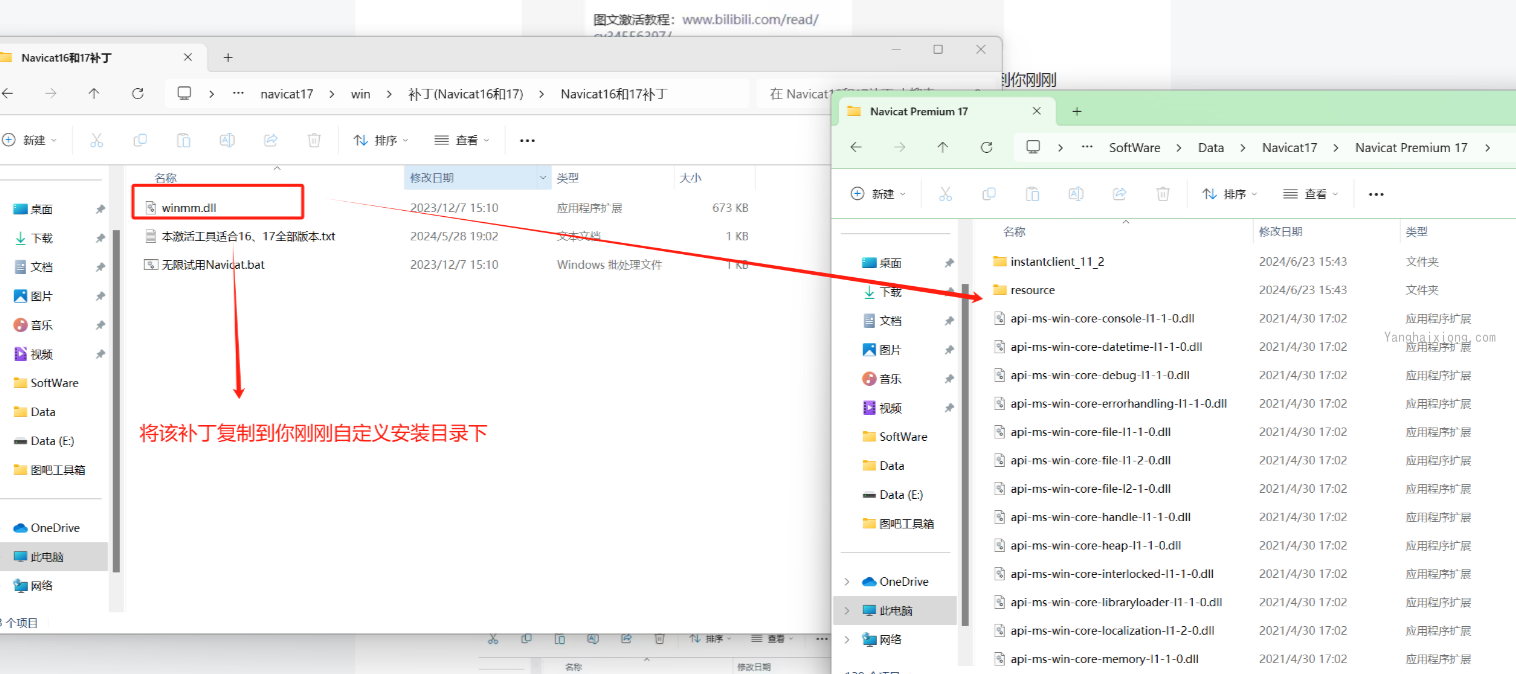The image size is (1516, 674).
Task: Open 排序 dropdown in Navicat16和17补丁 window
Action: pos(380,140)
